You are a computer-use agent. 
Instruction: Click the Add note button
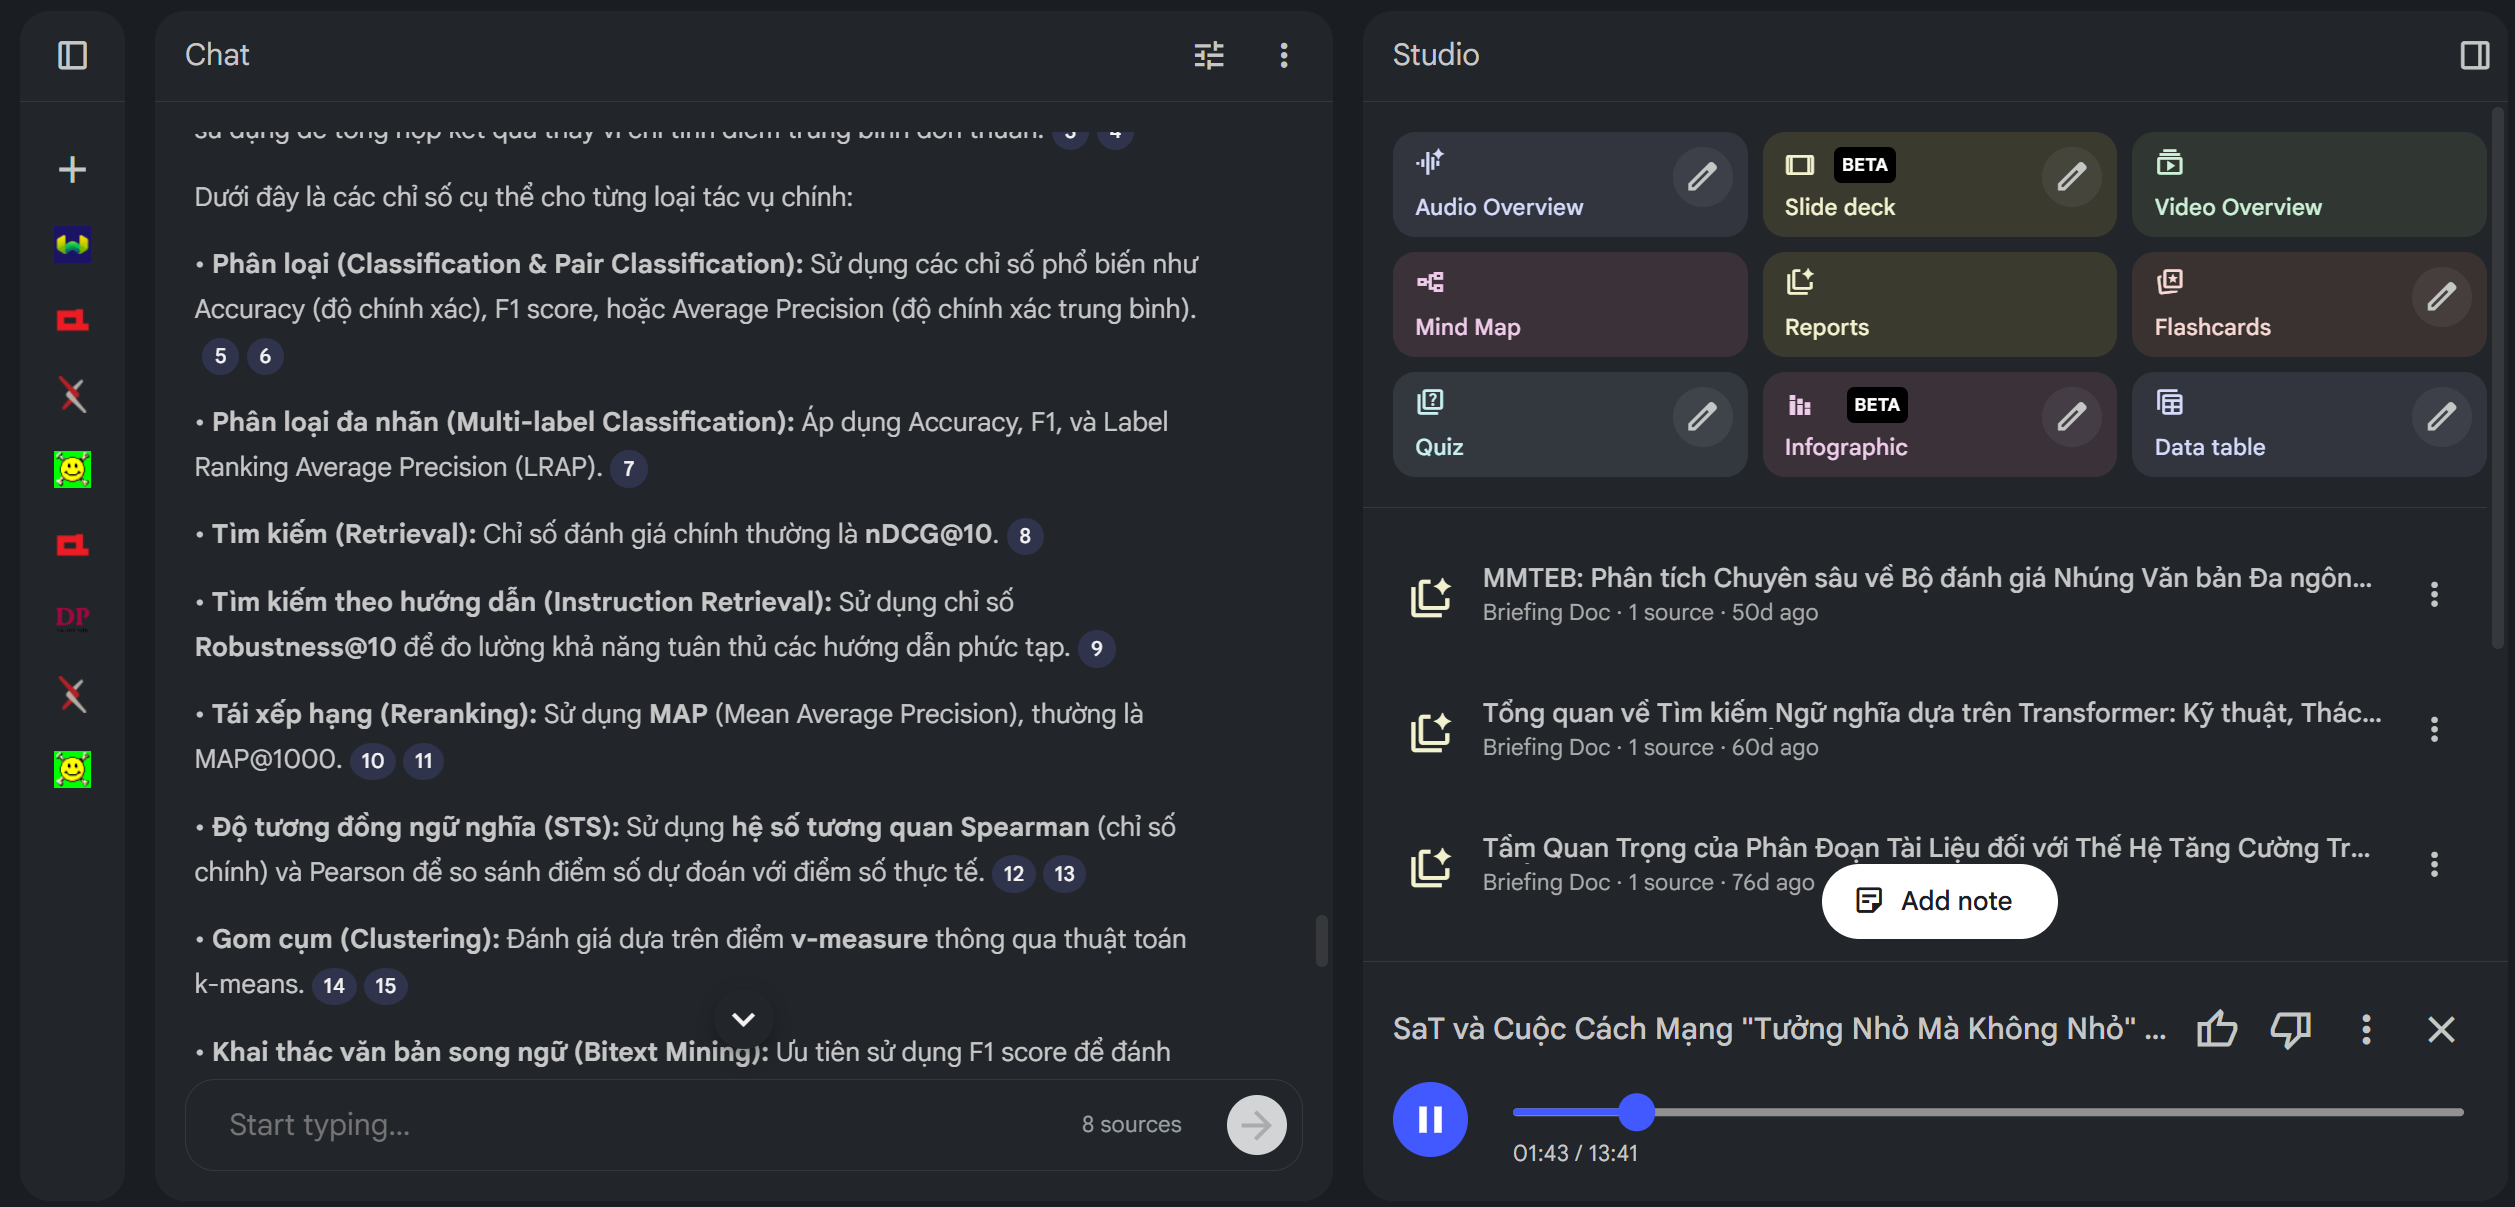click(1939, 901)
